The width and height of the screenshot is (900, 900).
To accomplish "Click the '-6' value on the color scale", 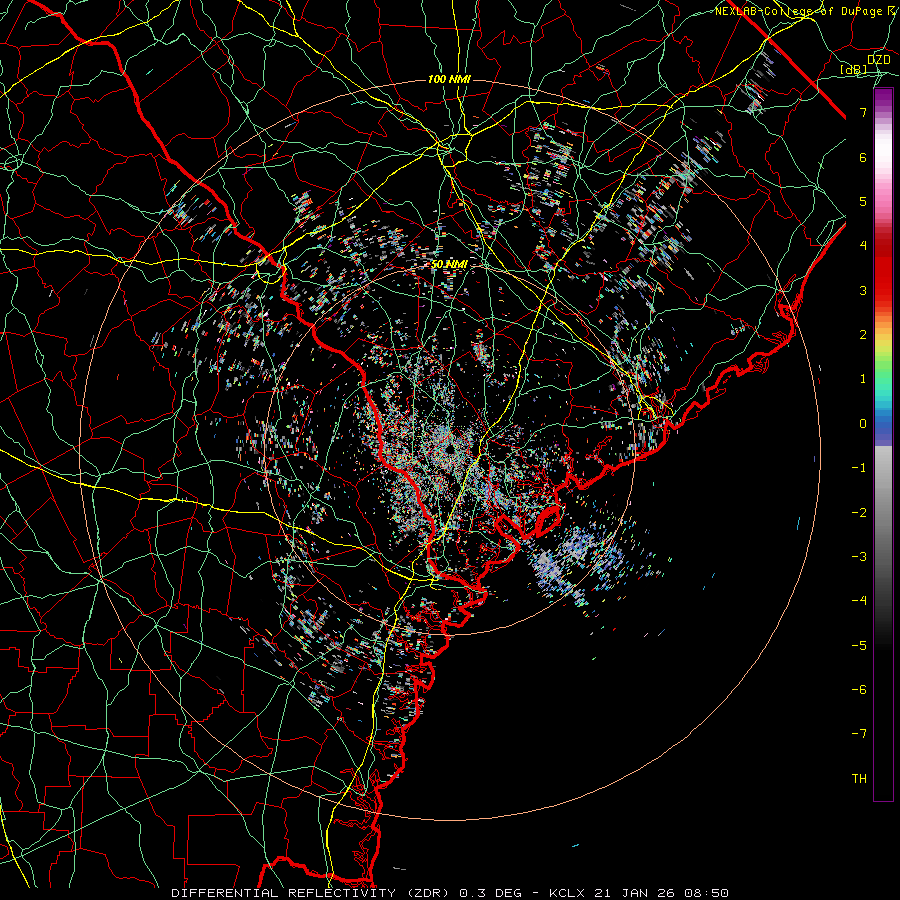I will pos(859,690).
